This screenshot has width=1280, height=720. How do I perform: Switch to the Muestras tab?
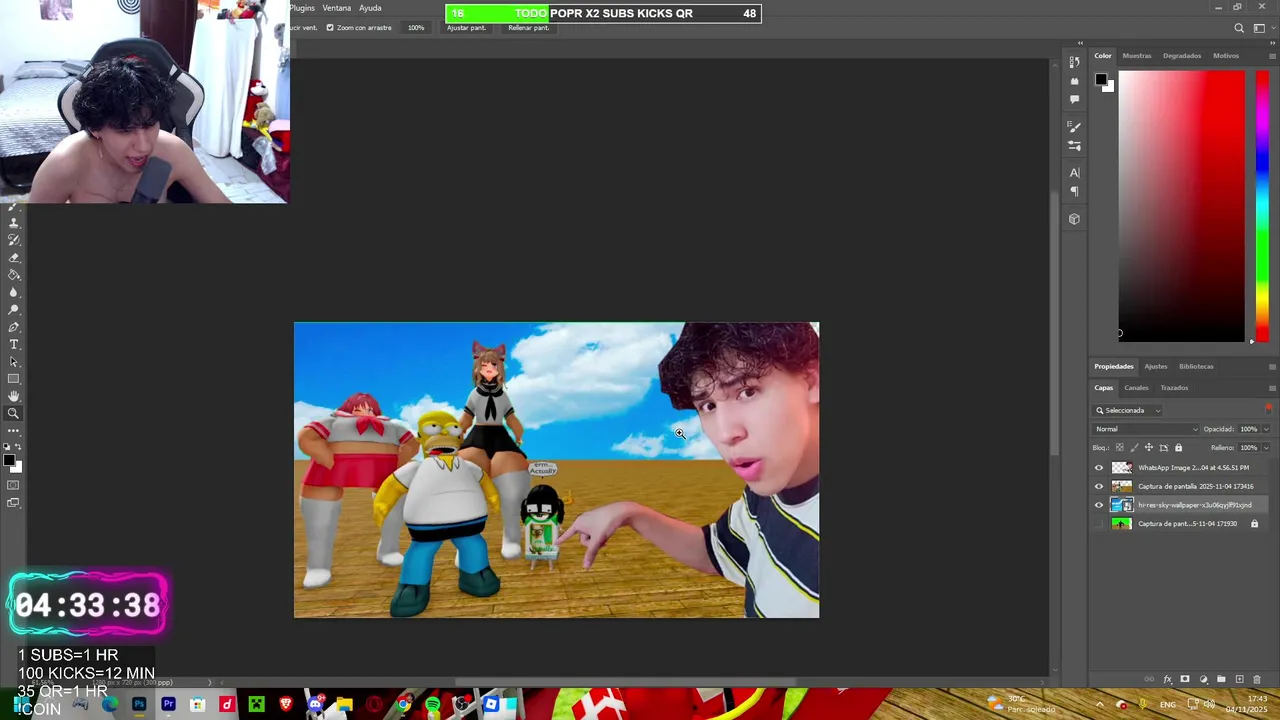1137,56
